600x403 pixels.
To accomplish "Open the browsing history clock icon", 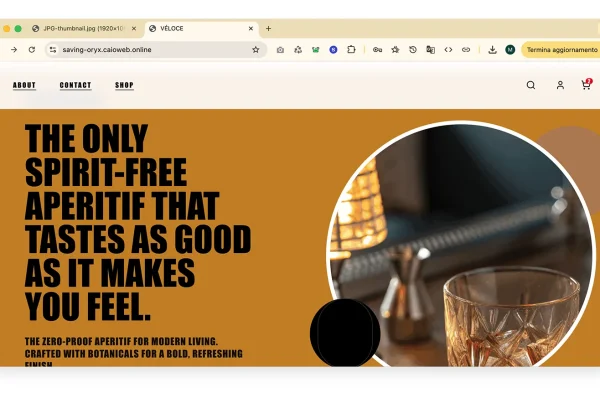I will pos(412,50).
